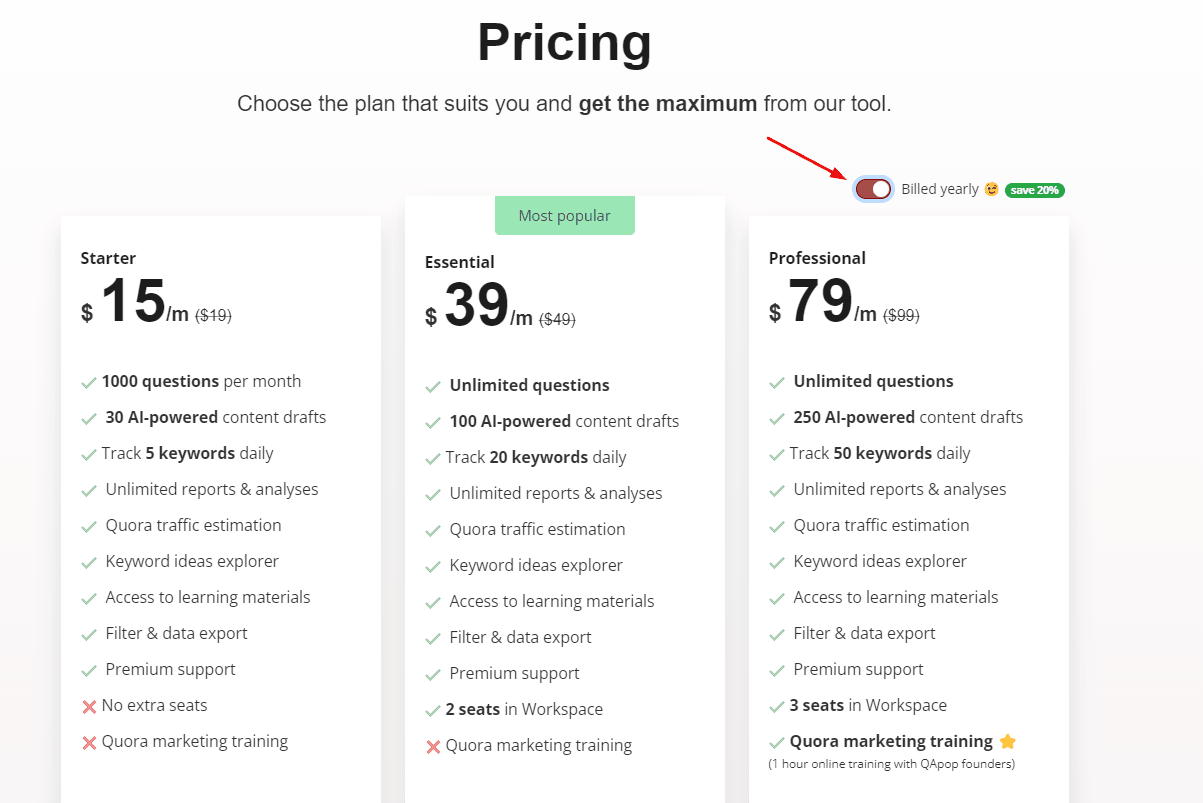
Task: Click the $15 per month price
Action: click(134, 301)
